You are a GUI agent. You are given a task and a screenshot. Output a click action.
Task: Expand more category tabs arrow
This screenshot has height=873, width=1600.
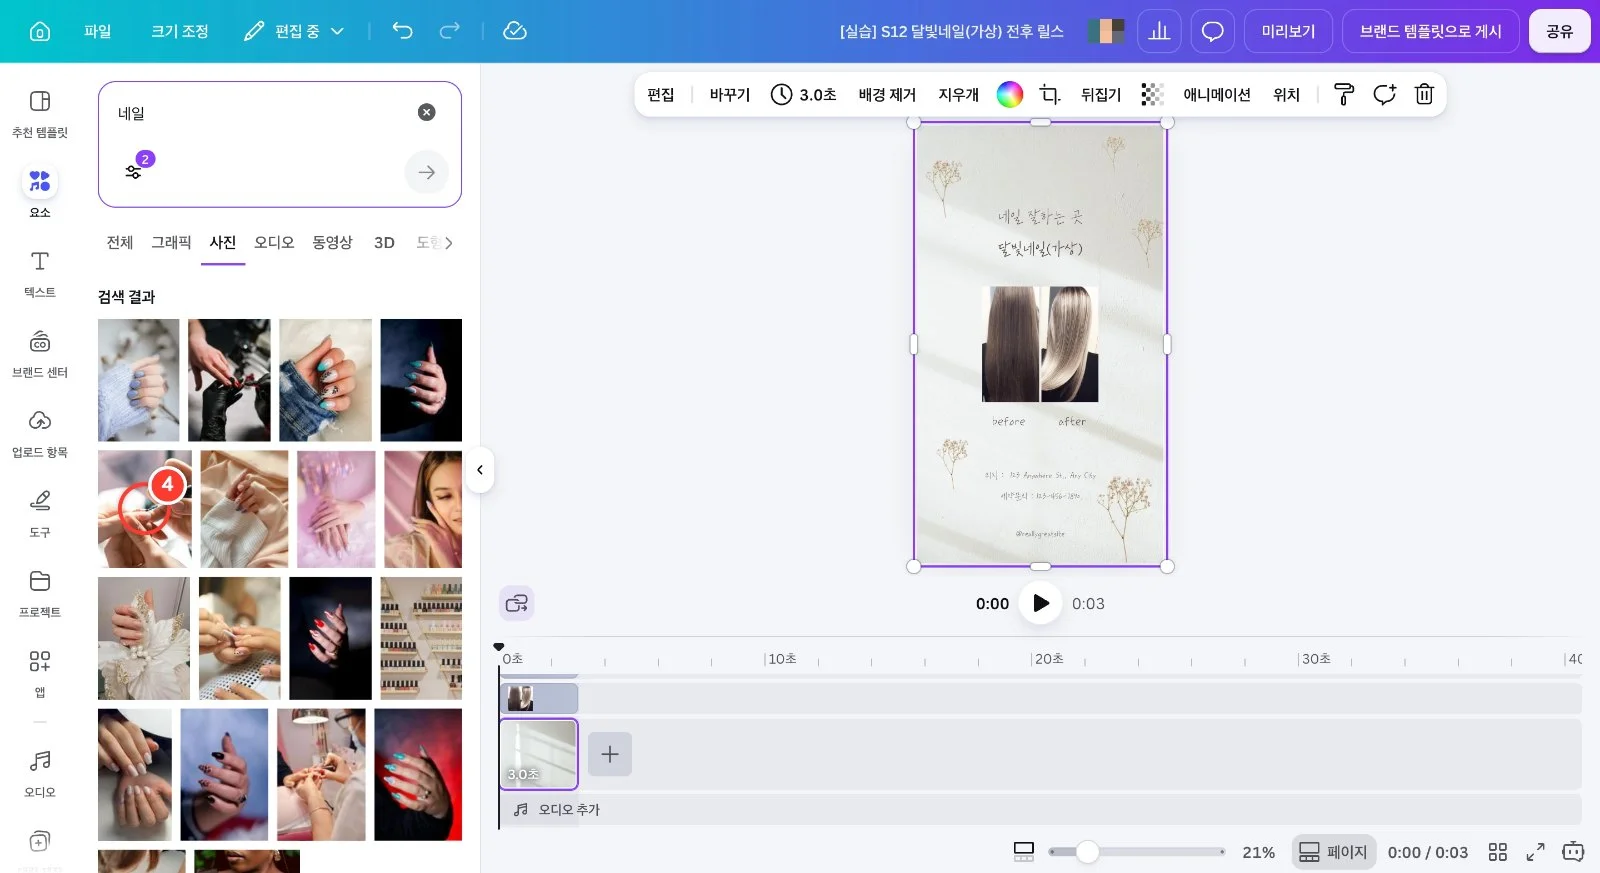tap(449, 243)
